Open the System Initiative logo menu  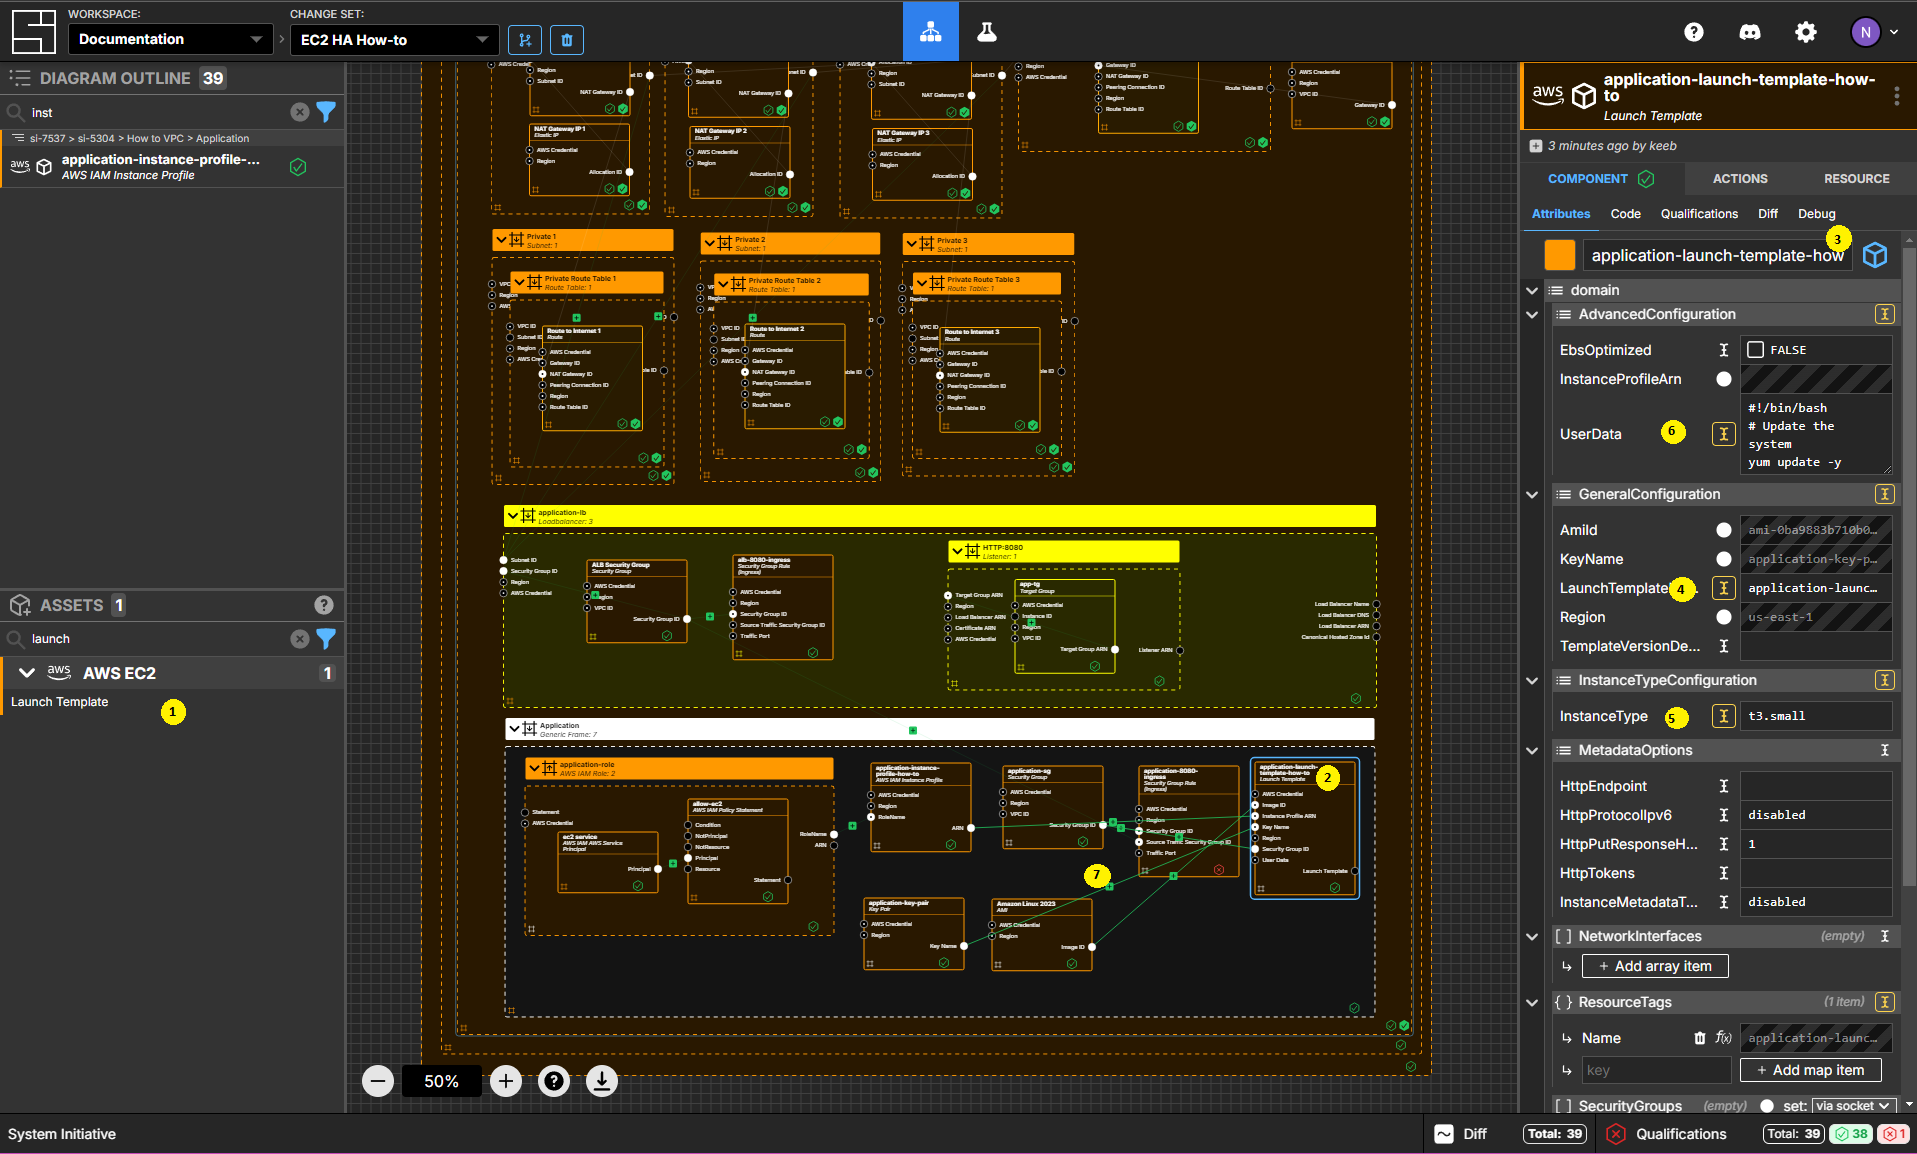pos(33,31)
